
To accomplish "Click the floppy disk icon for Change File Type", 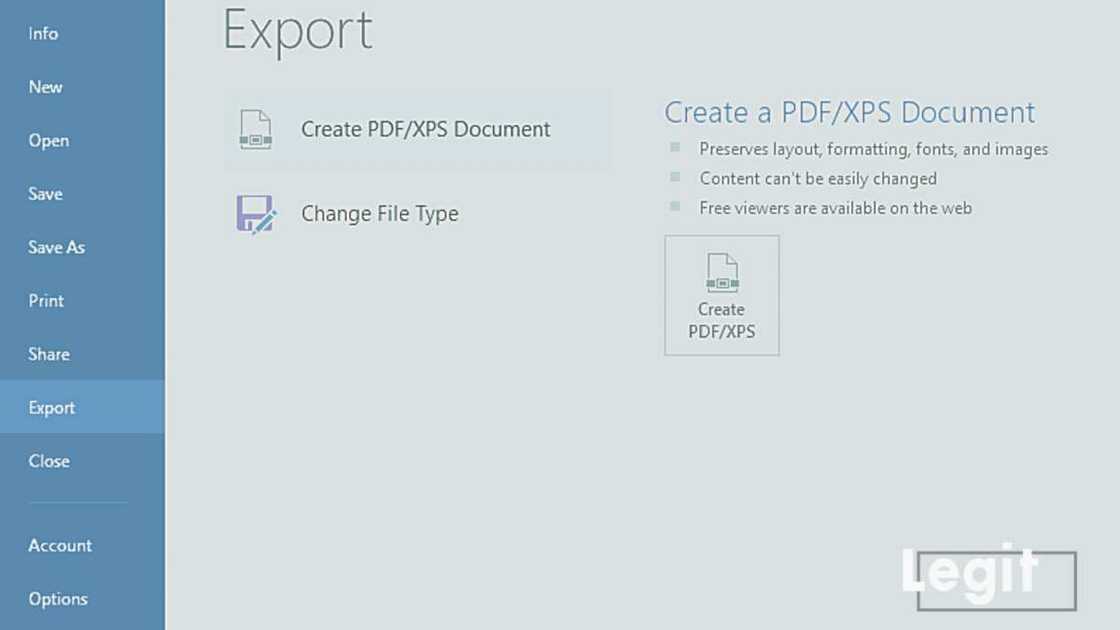I will click(x=255, y=214).
